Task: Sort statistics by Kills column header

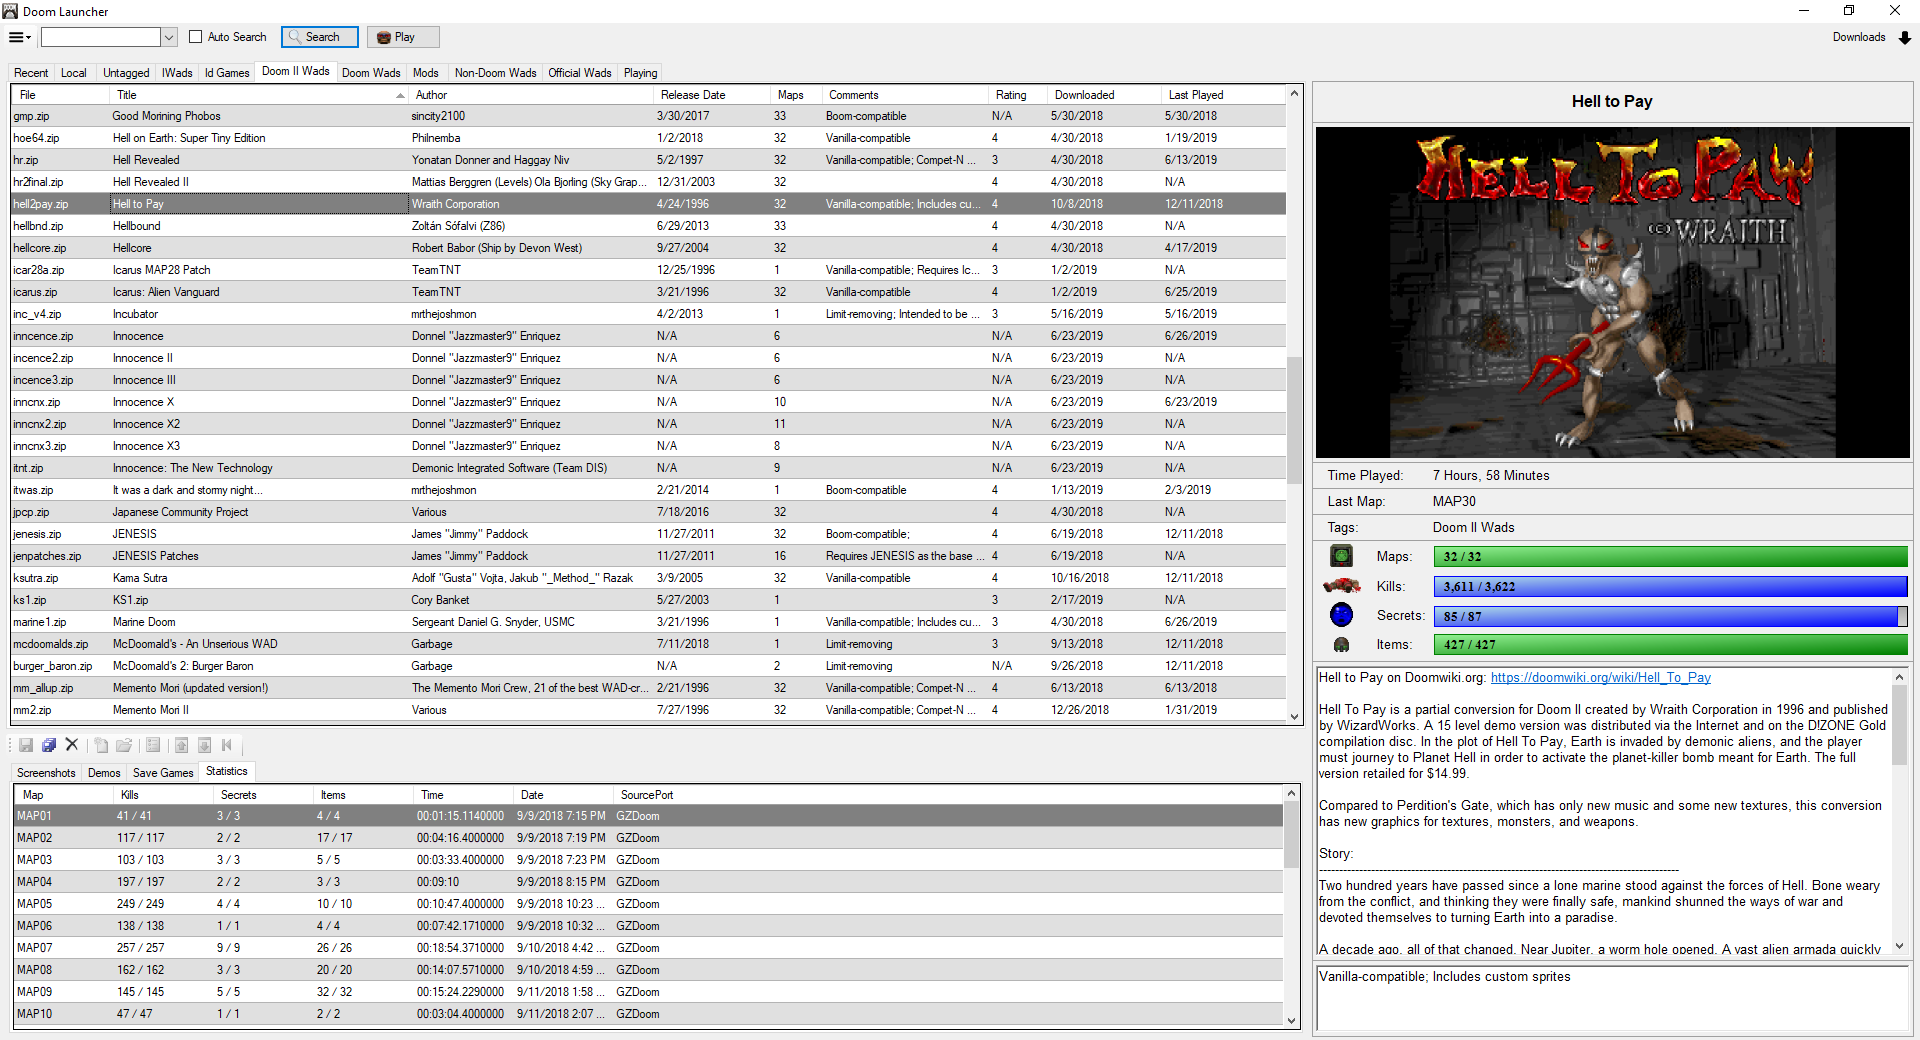Action: point(164,795)
